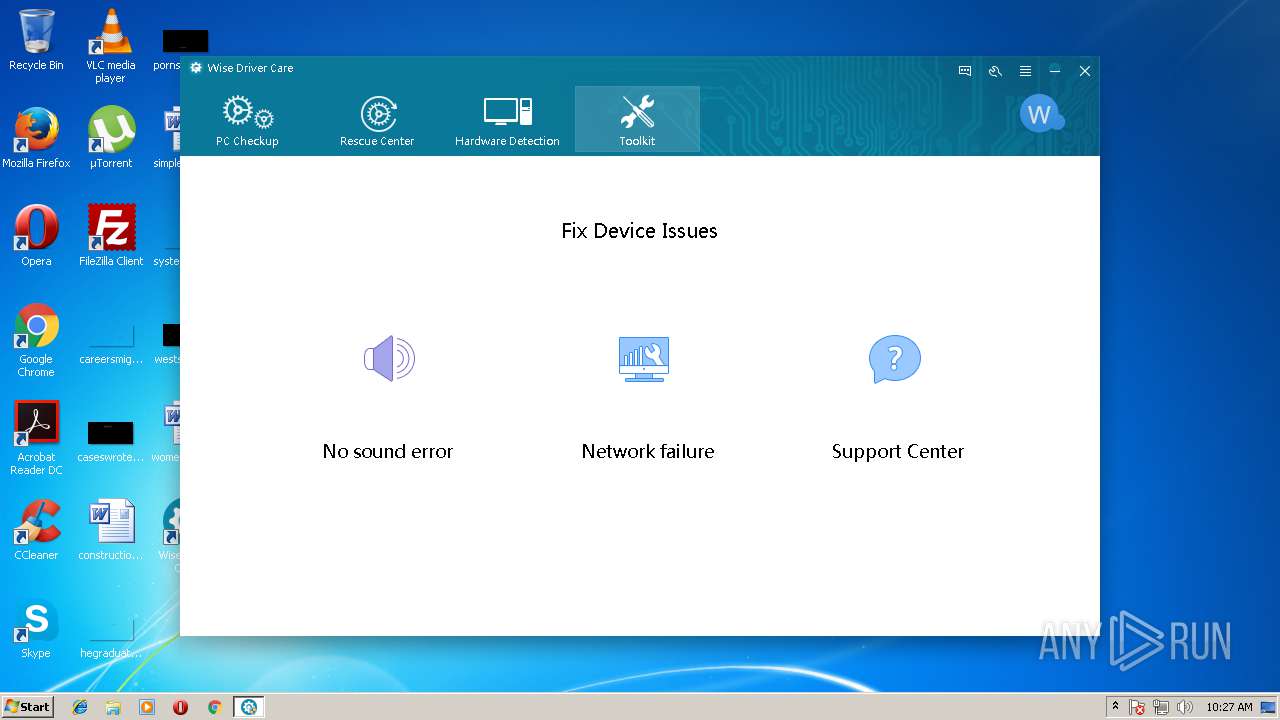
Task: Open Acrobat Reader DC desktop shortcut
Action: coord(36,438)
